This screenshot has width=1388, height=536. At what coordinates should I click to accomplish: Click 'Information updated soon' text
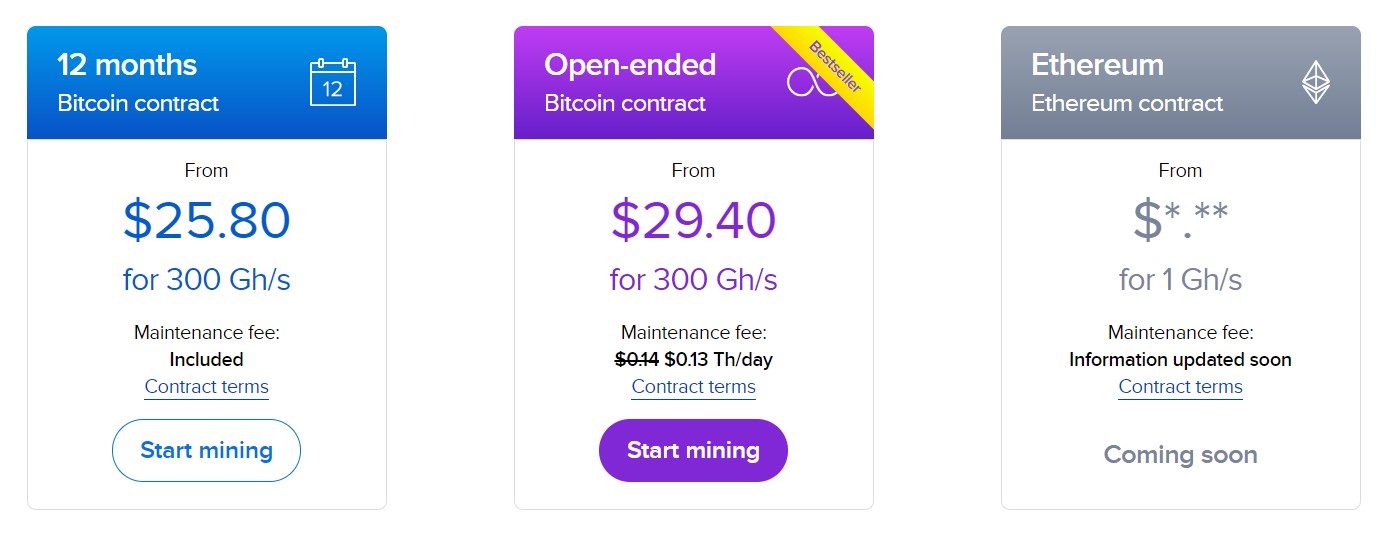[x=1181, y=359]
